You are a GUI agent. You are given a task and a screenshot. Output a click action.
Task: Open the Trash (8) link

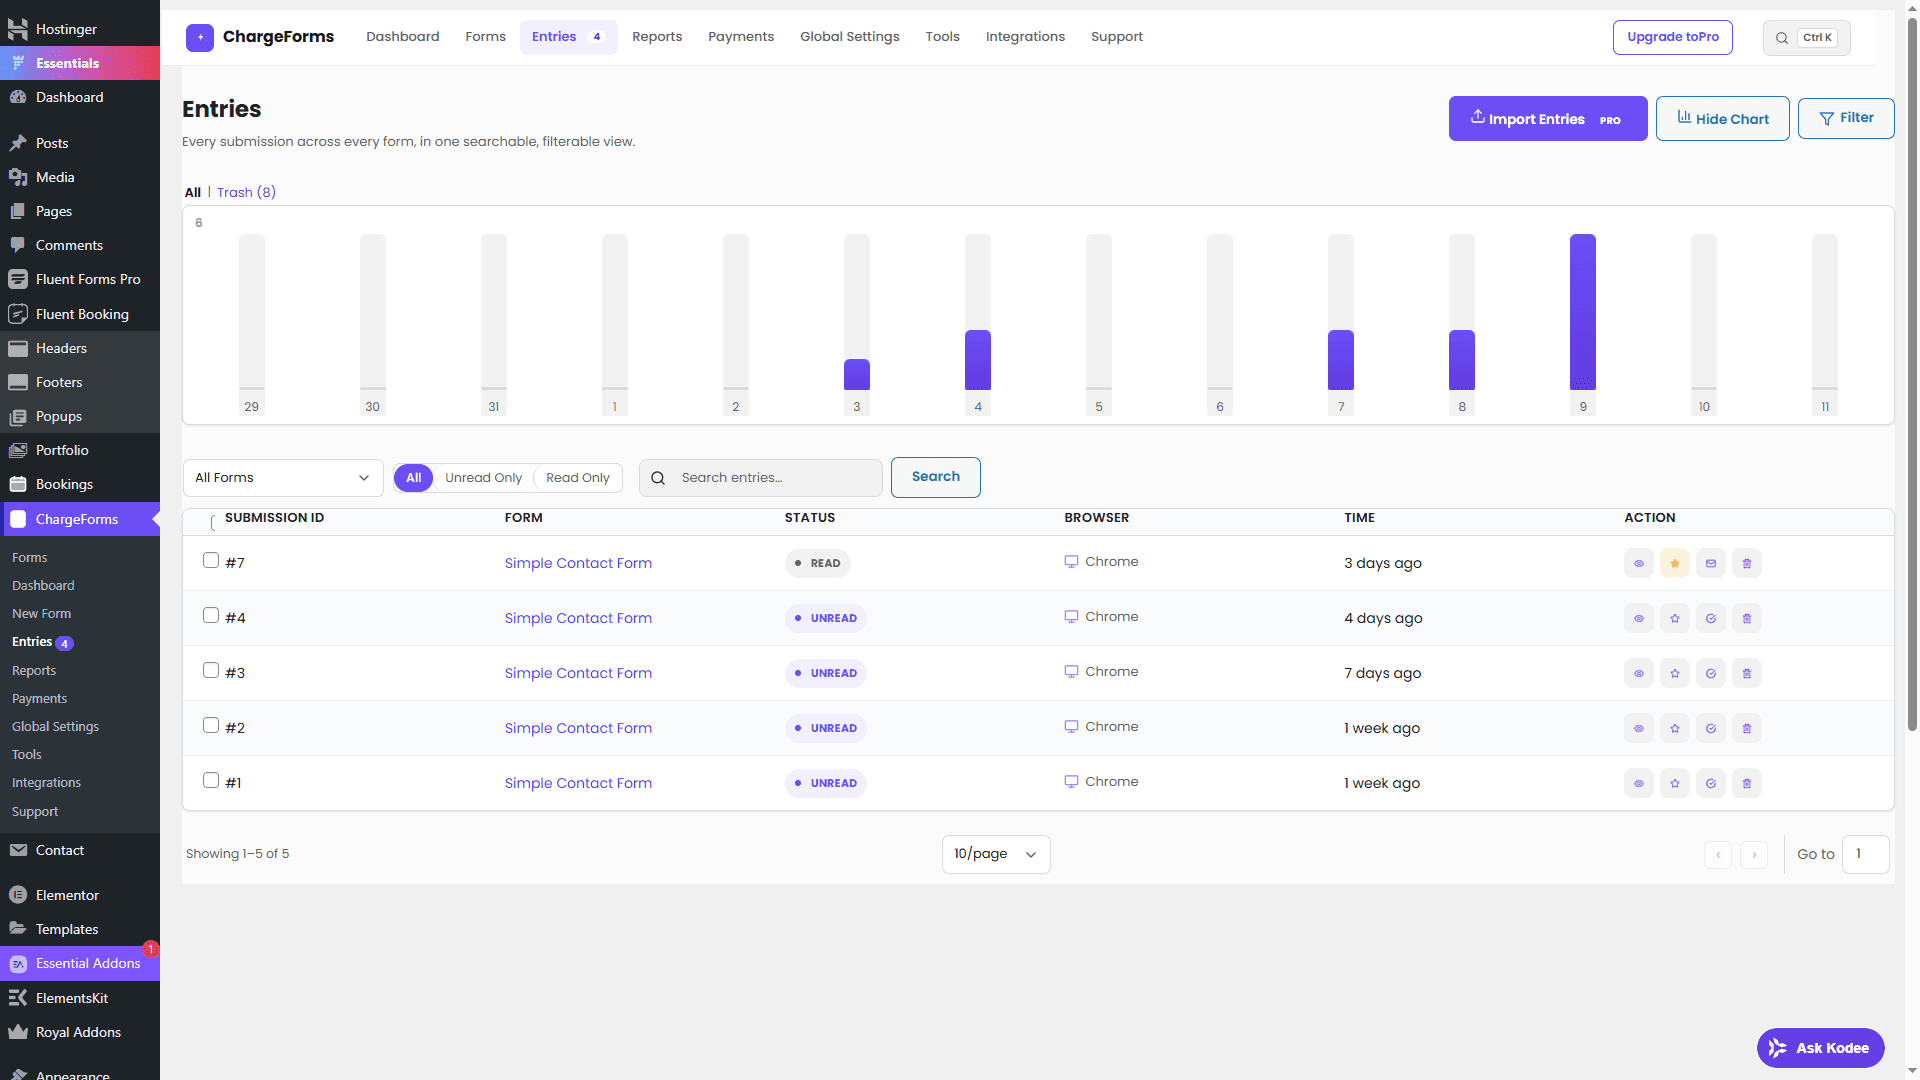click(246, 192)
